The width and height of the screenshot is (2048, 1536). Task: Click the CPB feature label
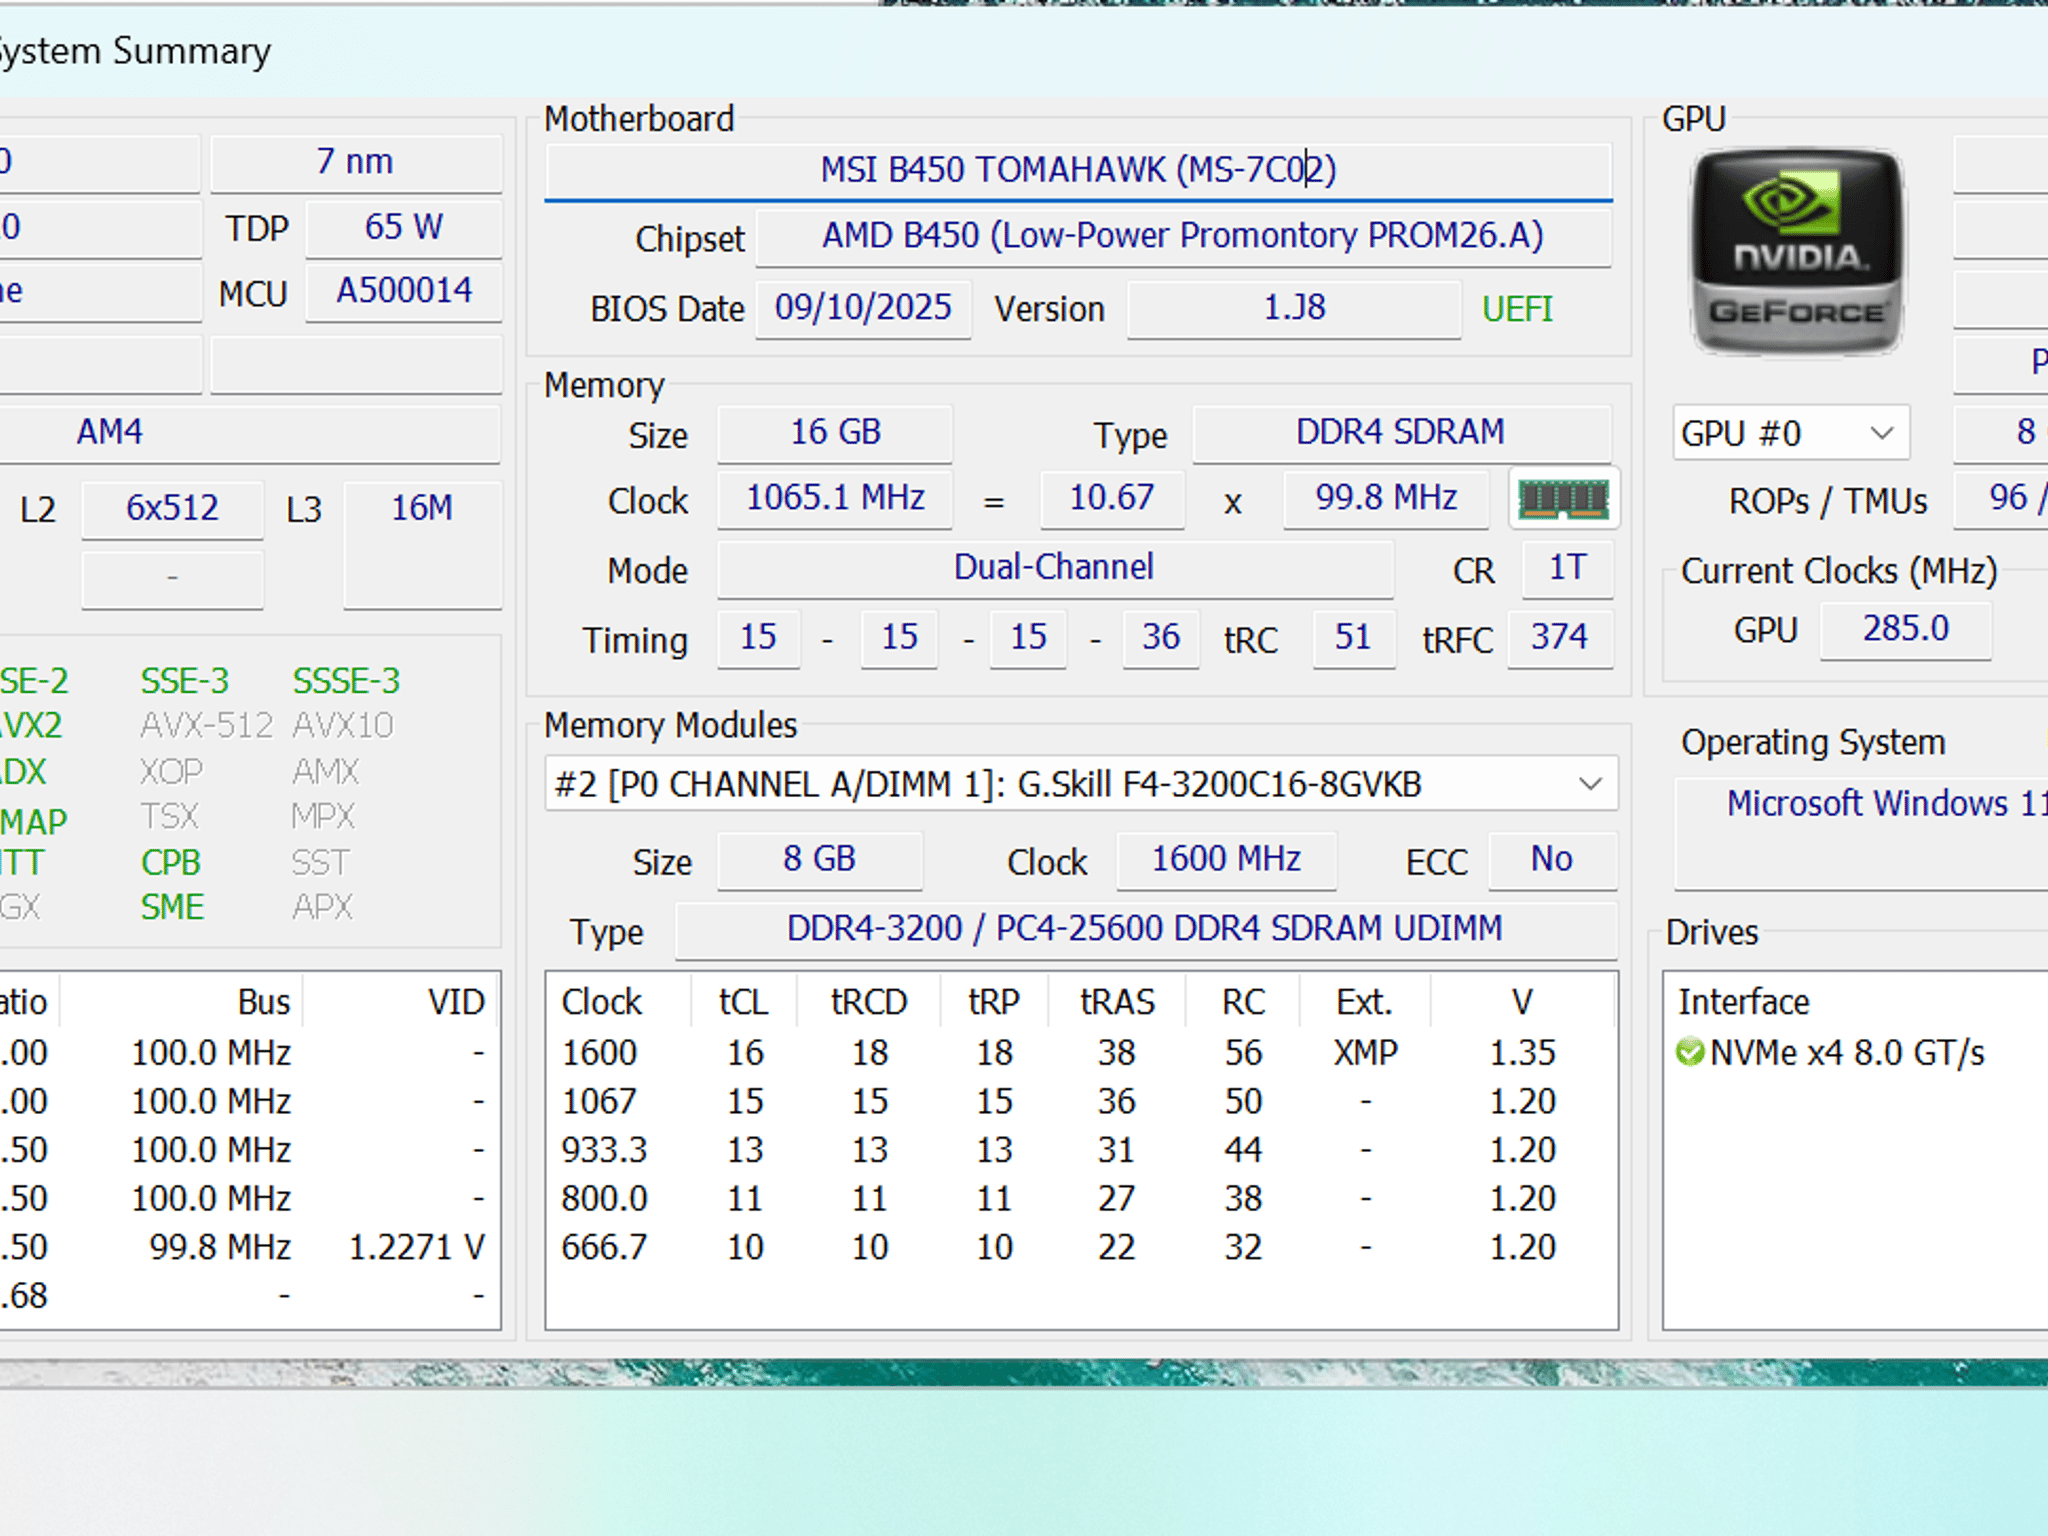[171, 863]
